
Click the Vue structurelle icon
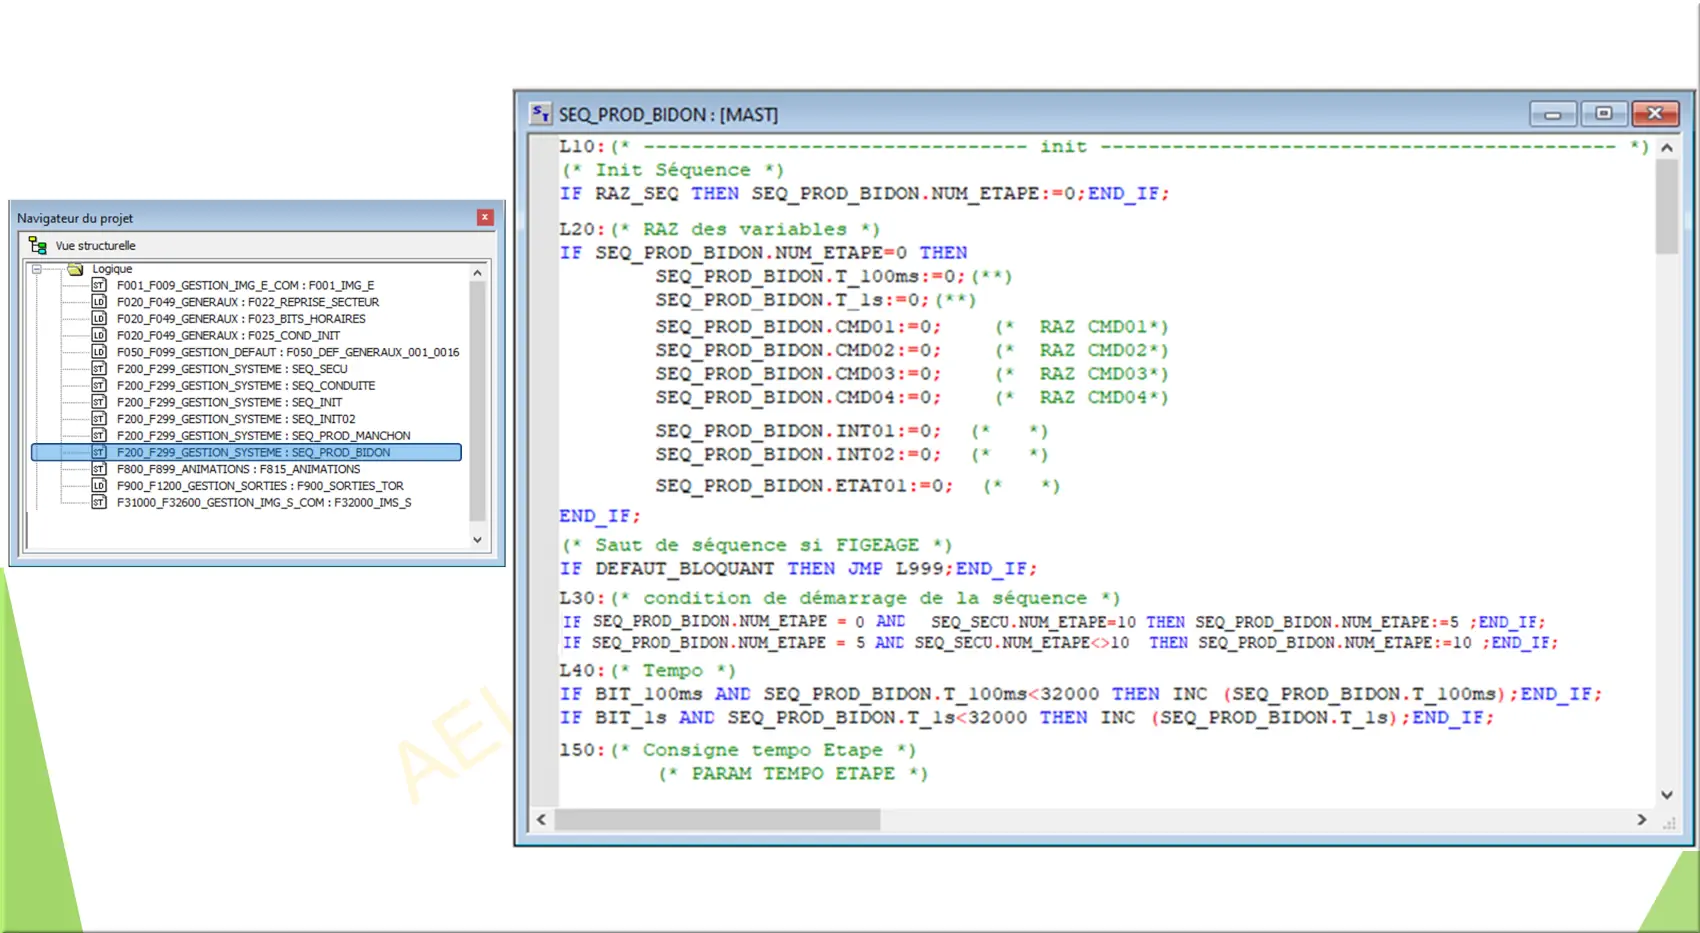pyautogui.click(x=38, y=245)
